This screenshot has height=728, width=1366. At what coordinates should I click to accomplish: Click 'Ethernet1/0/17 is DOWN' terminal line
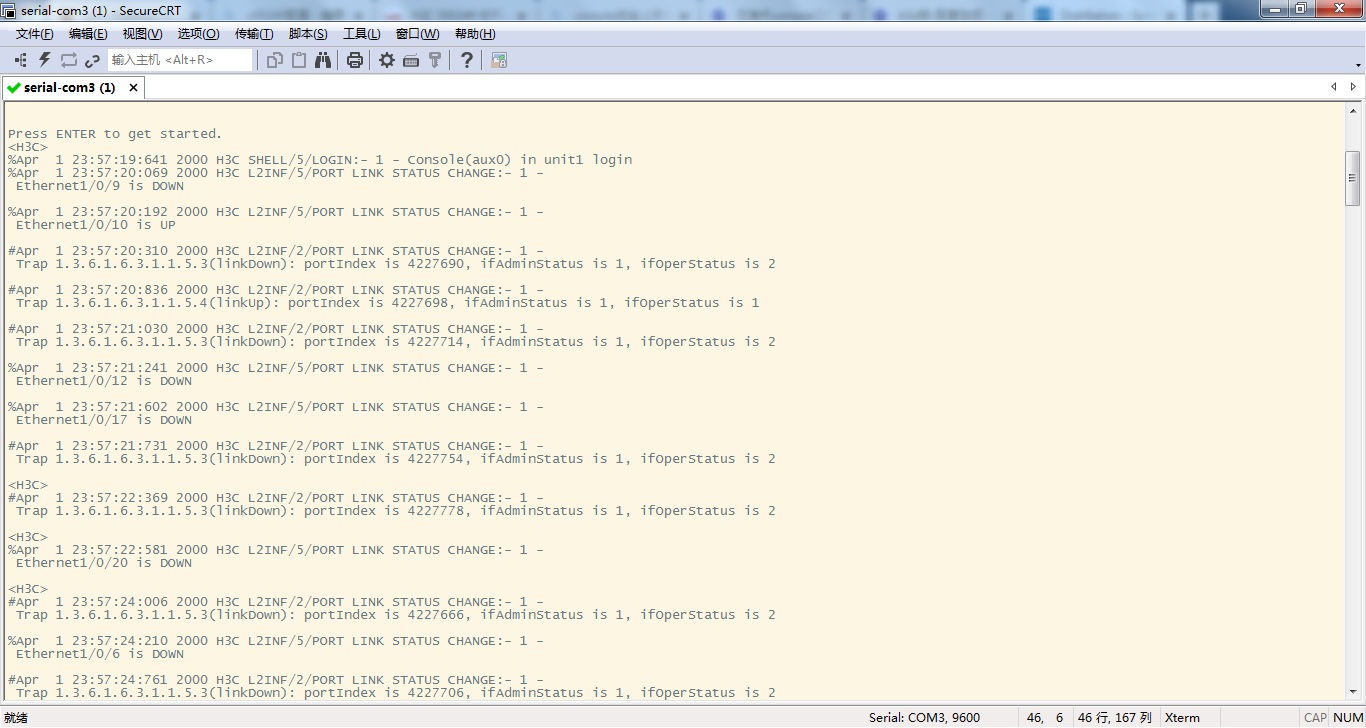click(104, 420)
